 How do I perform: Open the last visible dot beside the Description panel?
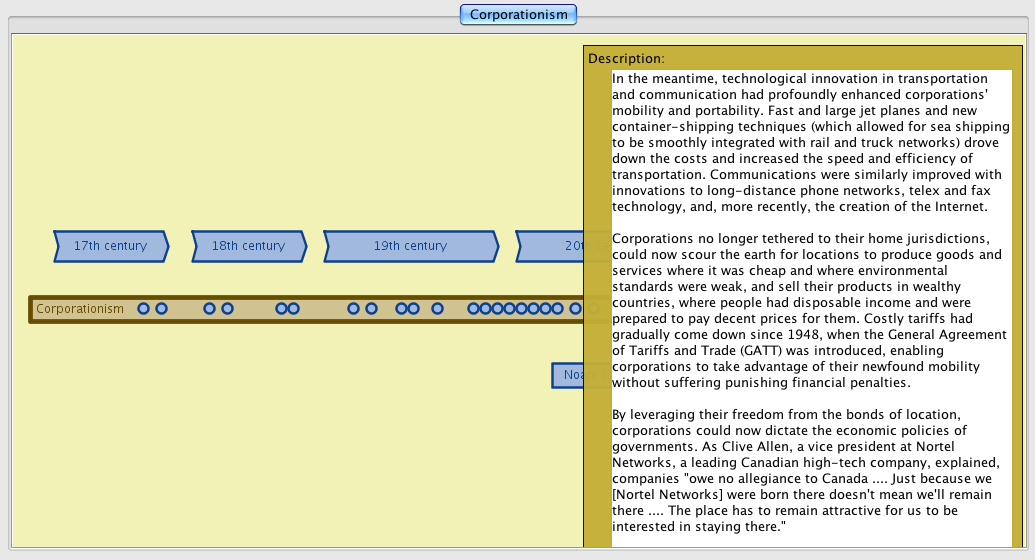pos(576,309)
